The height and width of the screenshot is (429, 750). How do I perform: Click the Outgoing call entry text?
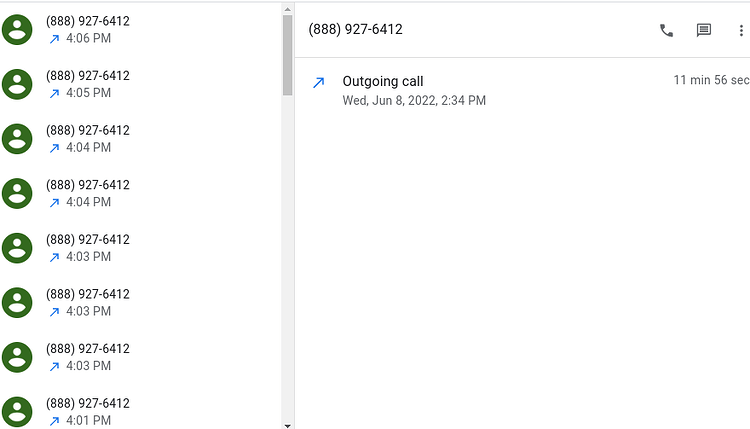pos(383,81)
